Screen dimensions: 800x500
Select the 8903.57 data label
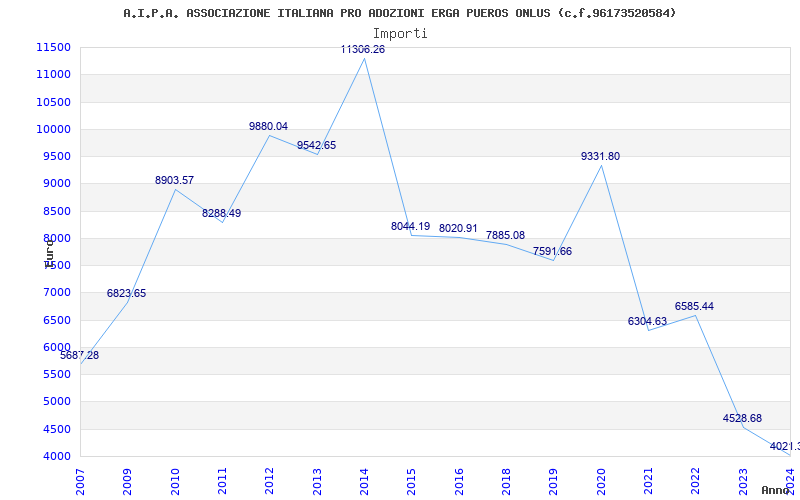(x=174, y=180)
